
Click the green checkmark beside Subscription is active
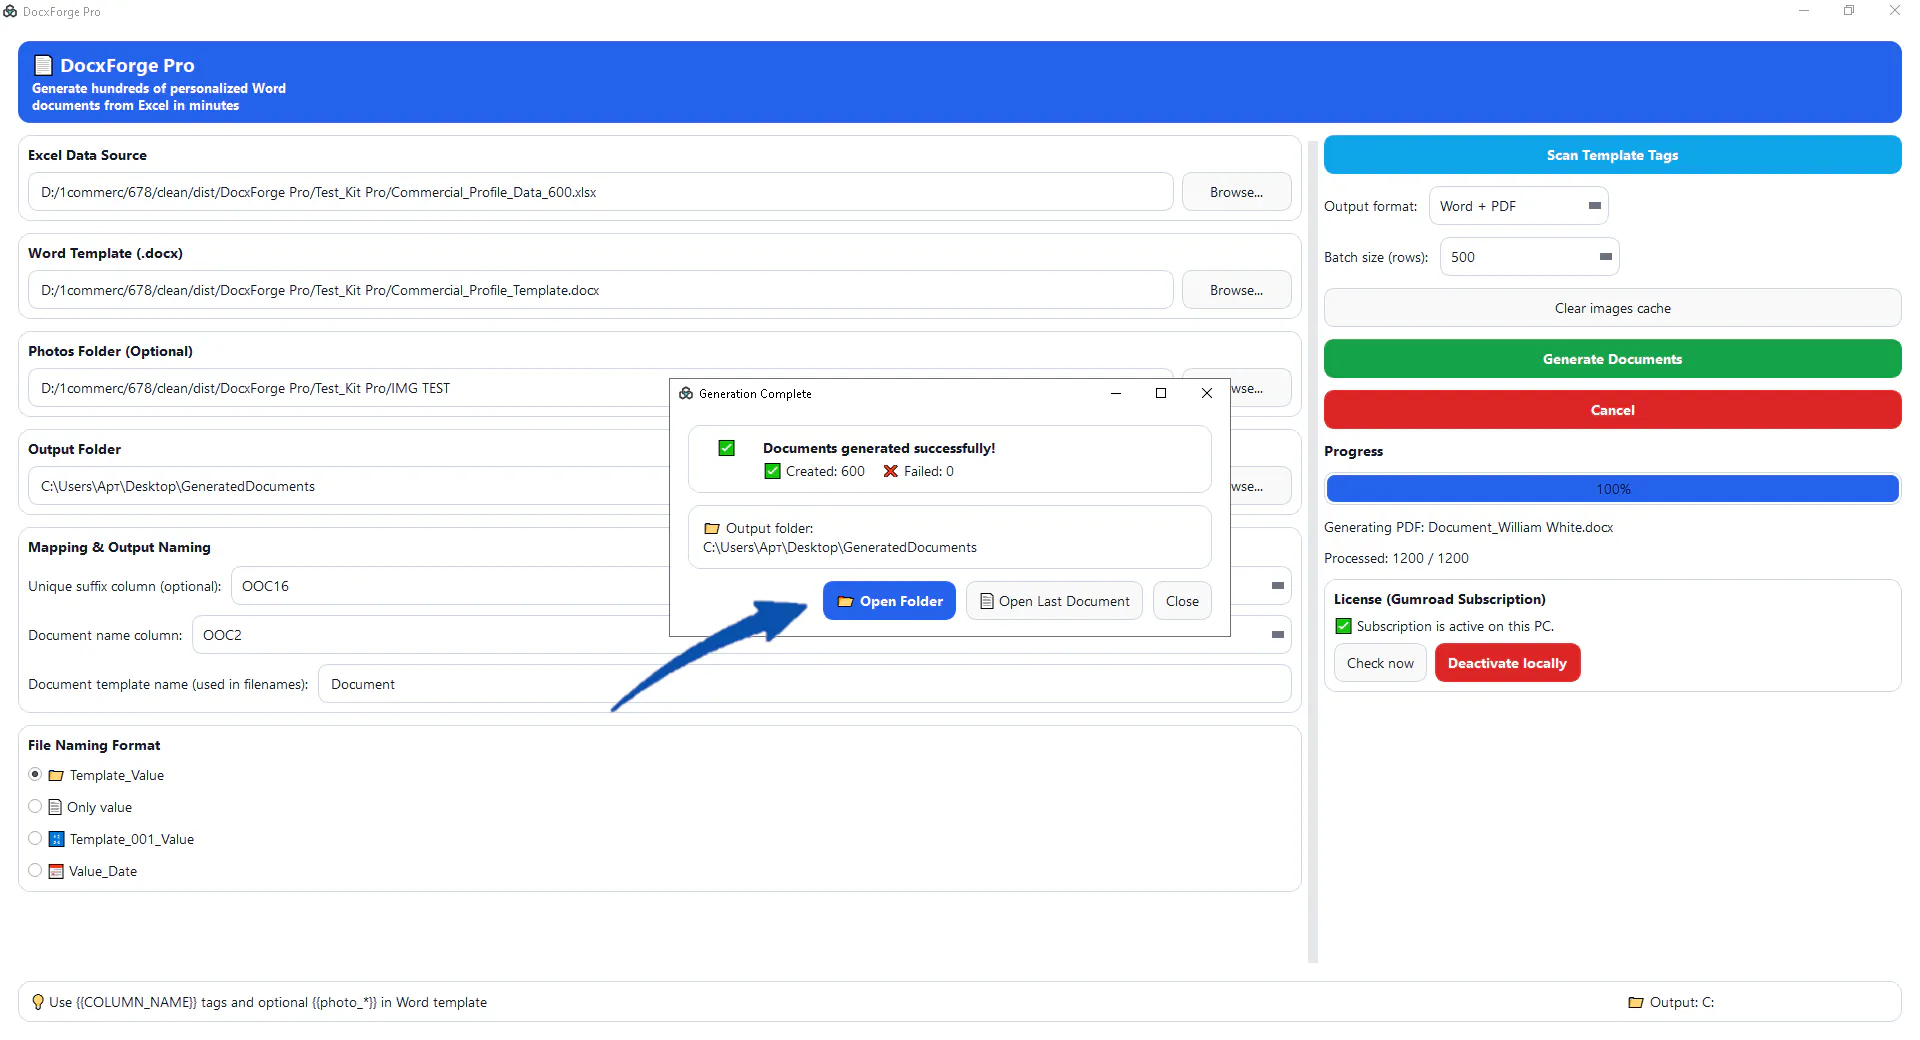click(1343, 626)
